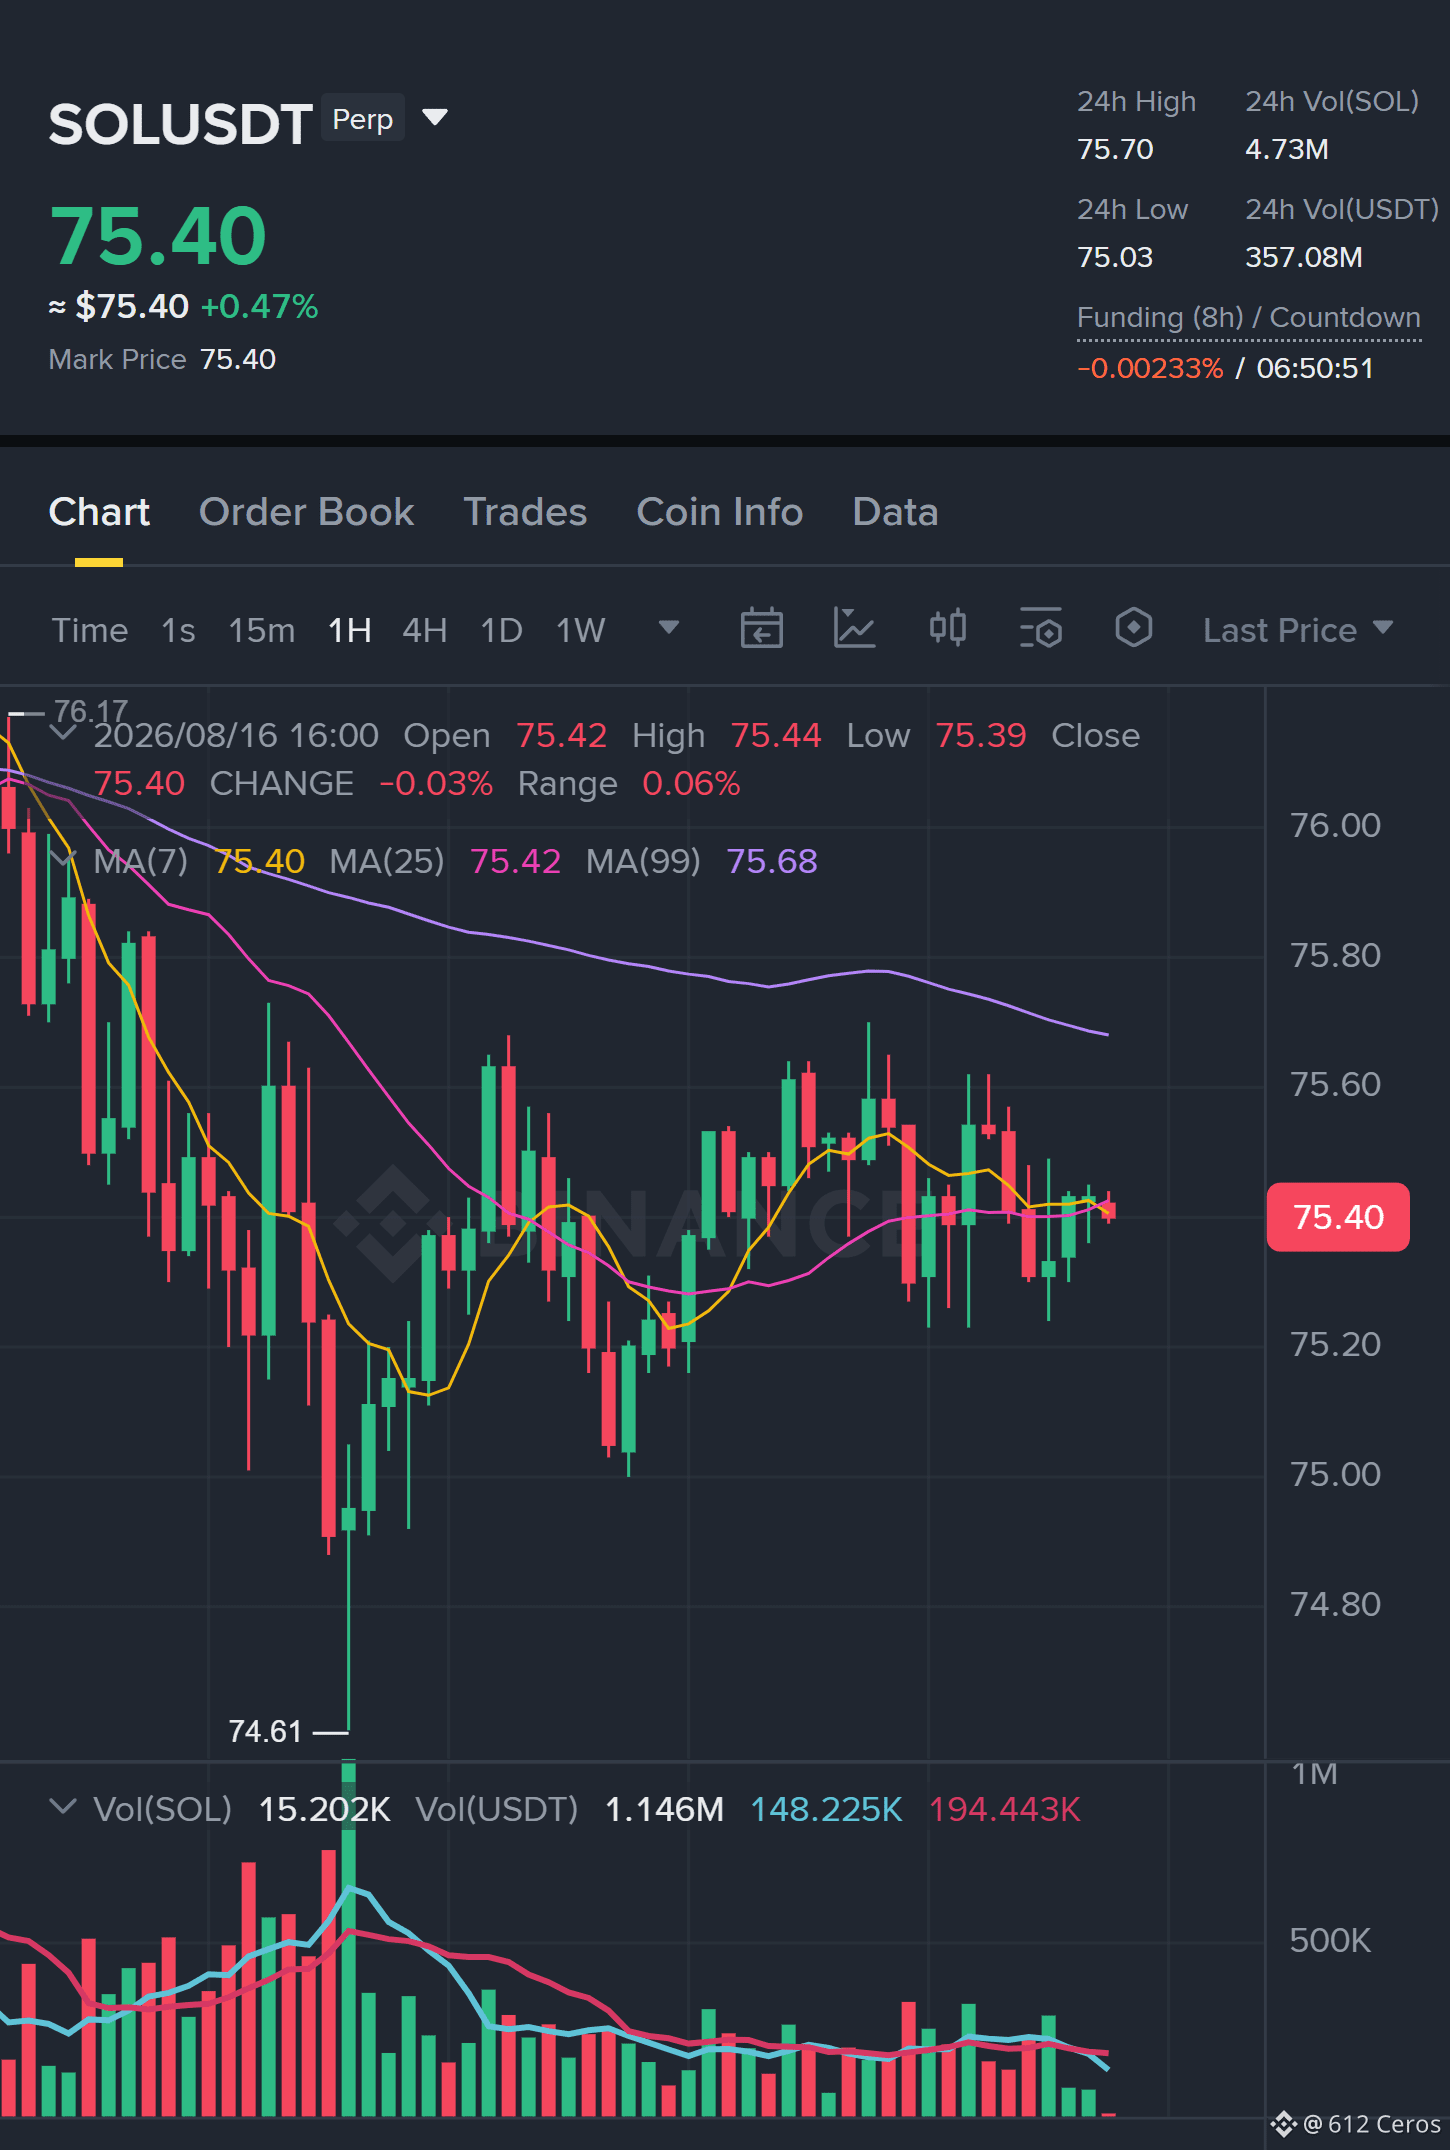Image resolution: width=1450 pixels, height=2150 pixels.
Task: Click the Perp contract type badge
Action: (362, 119)
